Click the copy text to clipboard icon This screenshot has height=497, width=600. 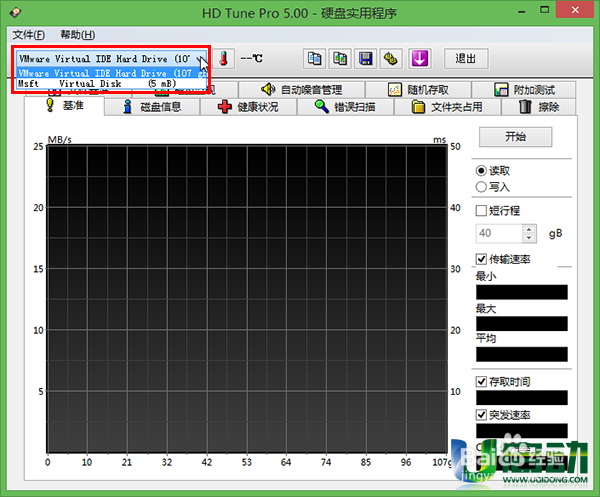tap(315, 59)
